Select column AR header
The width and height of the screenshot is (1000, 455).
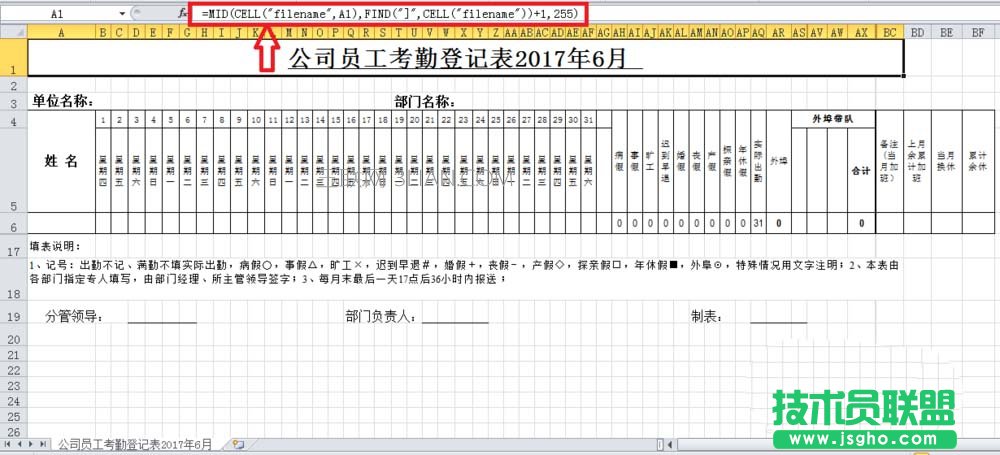(x=778, y=32)
